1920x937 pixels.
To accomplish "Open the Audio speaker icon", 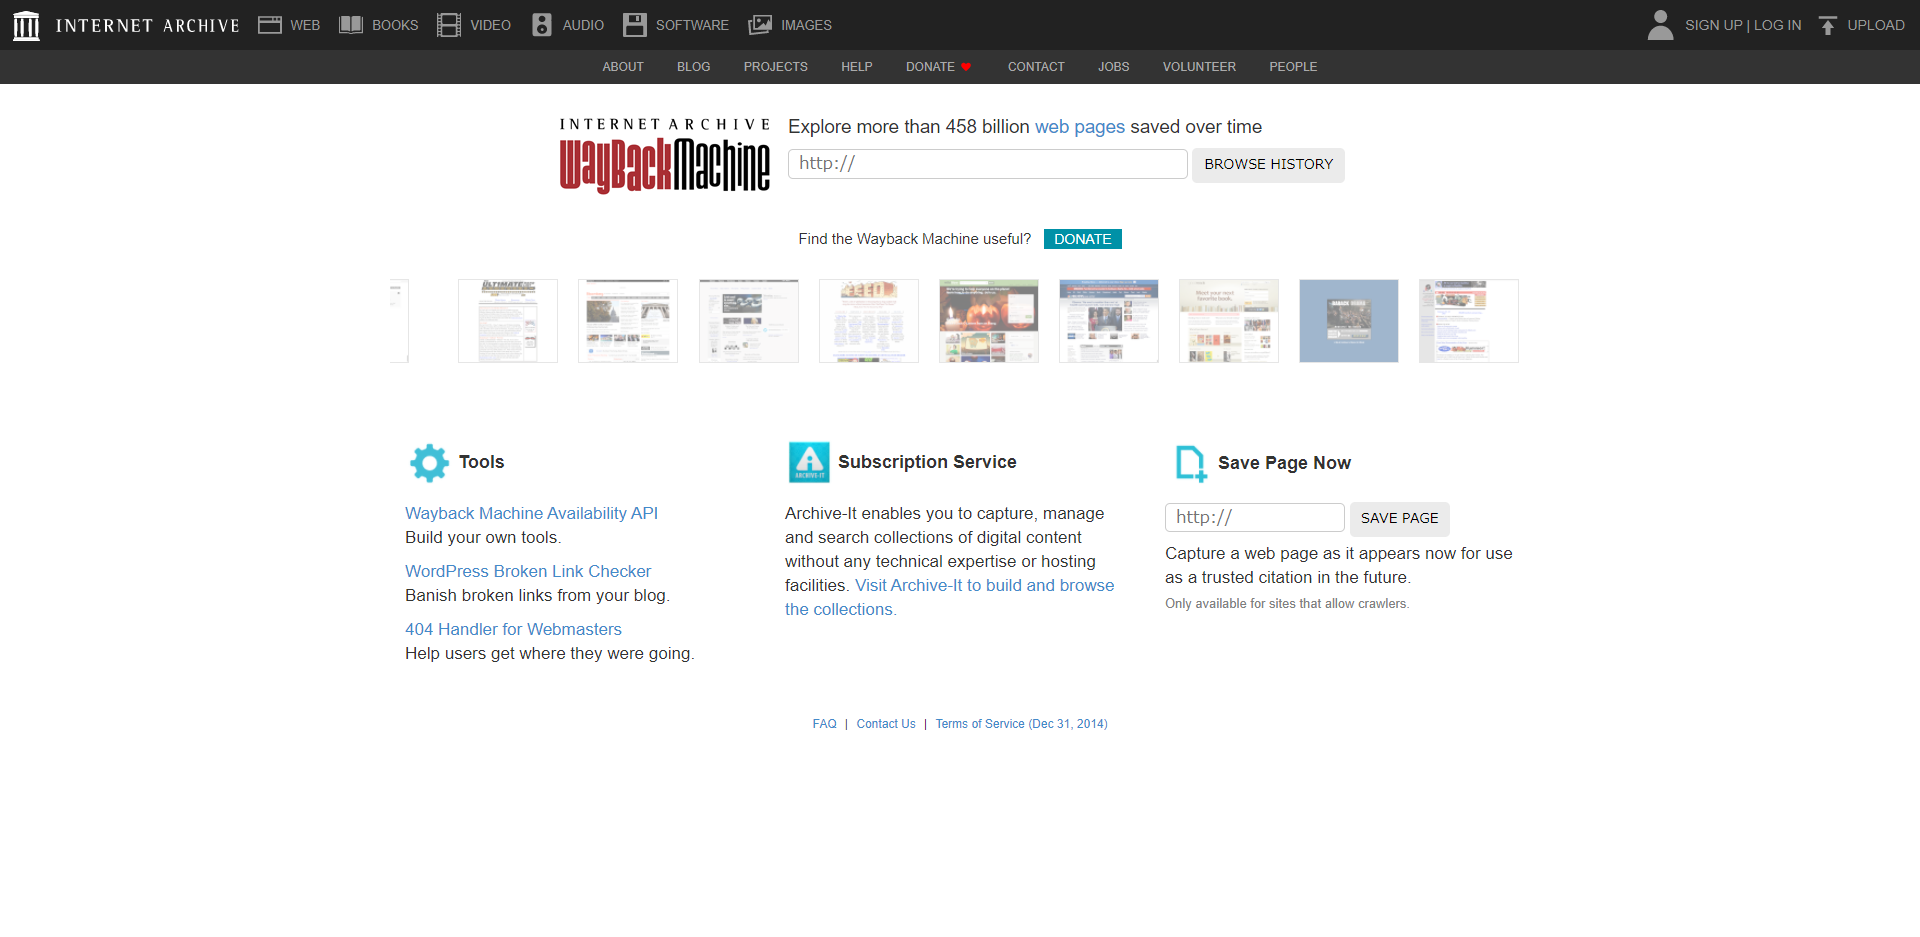I will coord(541,25).
